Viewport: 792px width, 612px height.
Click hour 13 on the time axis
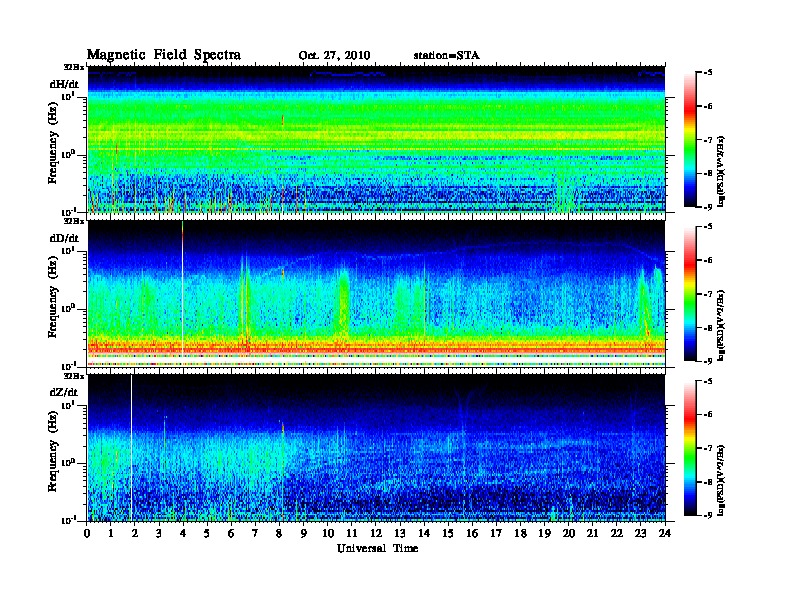tap(400, 533)
